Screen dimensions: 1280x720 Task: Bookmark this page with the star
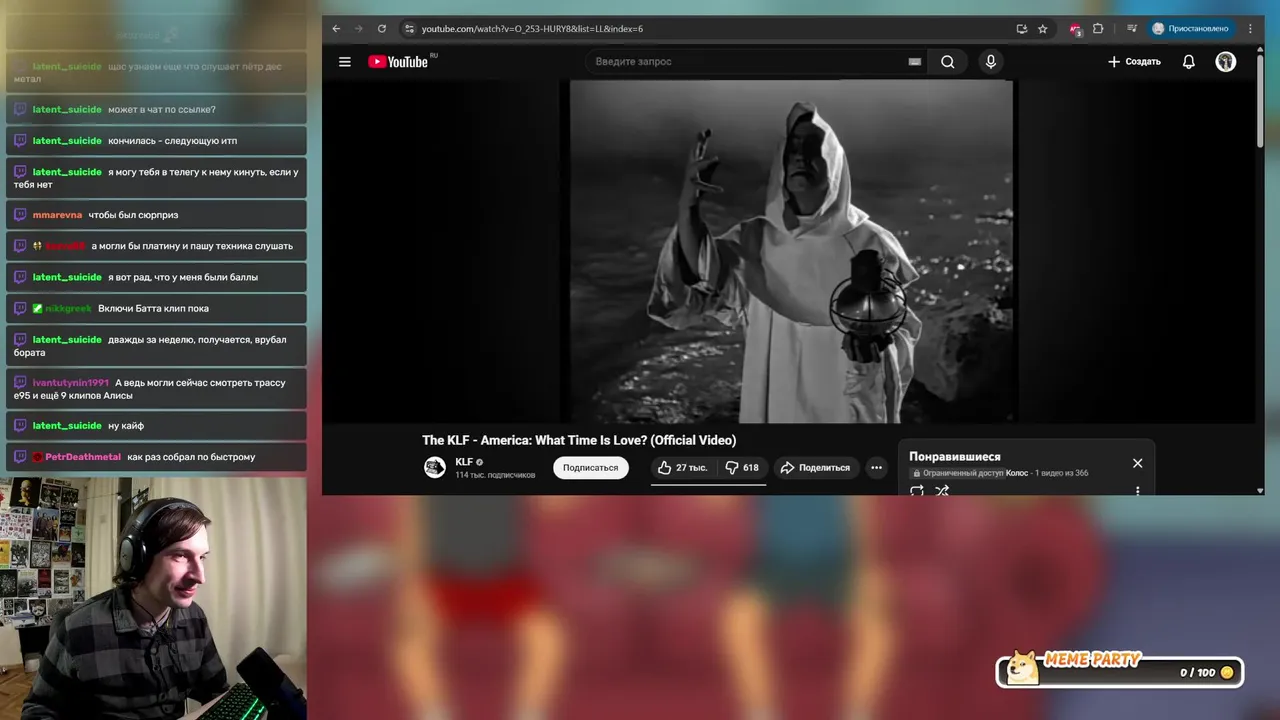1043,29
